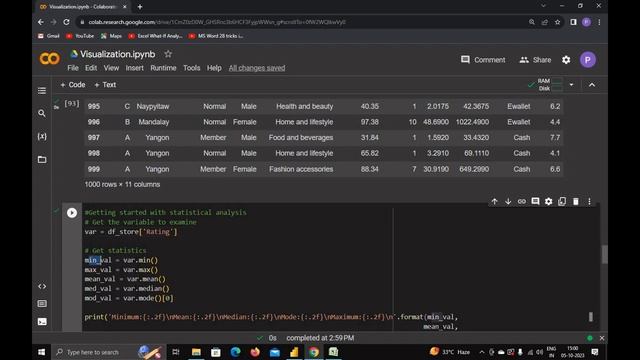This screenshot has width=640, height=360.
Task: Mirror cell in tab icon
Action: pyautogui.click(x=562, y=201)
